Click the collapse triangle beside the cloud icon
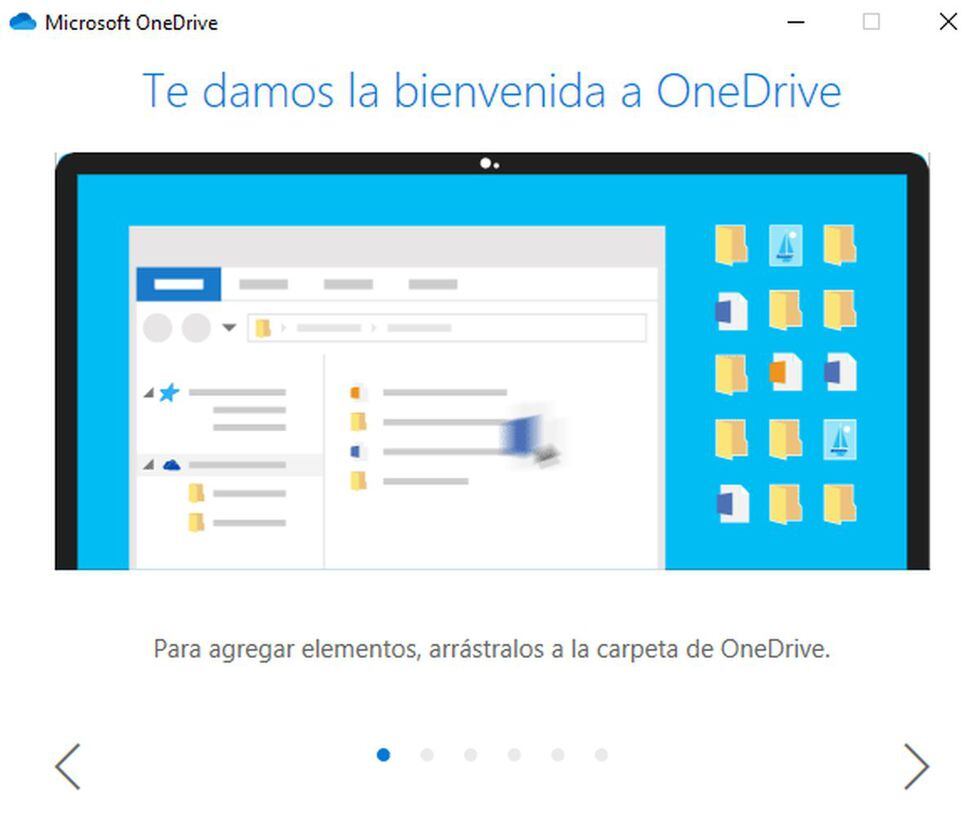The image size is (980, 835). (149, 465)
